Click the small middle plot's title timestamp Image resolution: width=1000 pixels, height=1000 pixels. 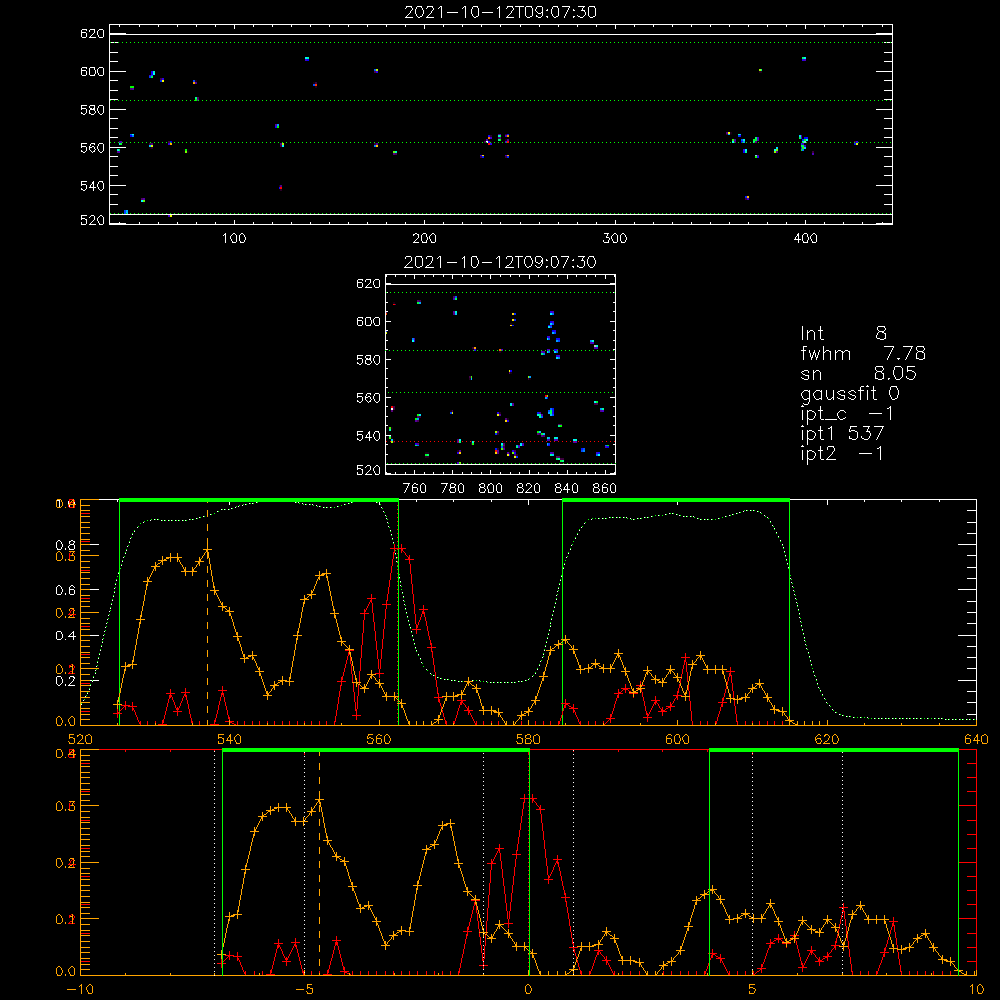500,262
